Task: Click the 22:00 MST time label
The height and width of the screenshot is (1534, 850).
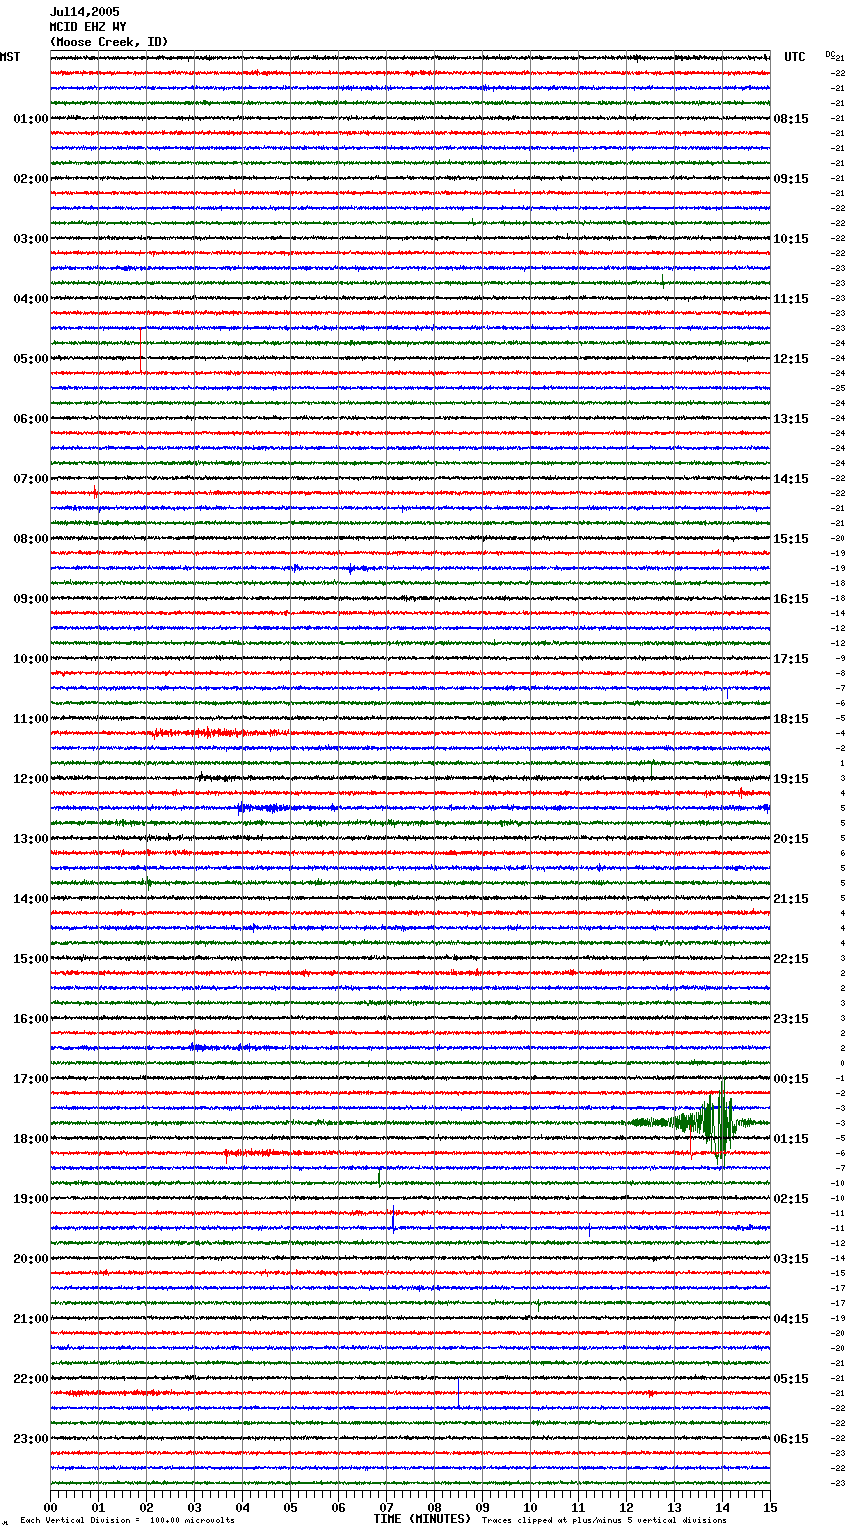Action: point(31,1379)
